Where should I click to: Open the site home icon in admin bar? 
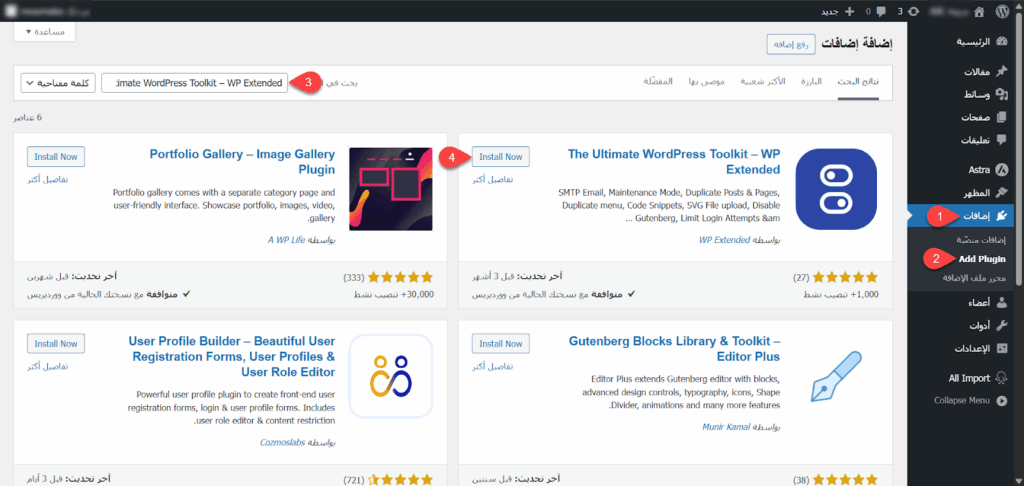coord(978,11)
